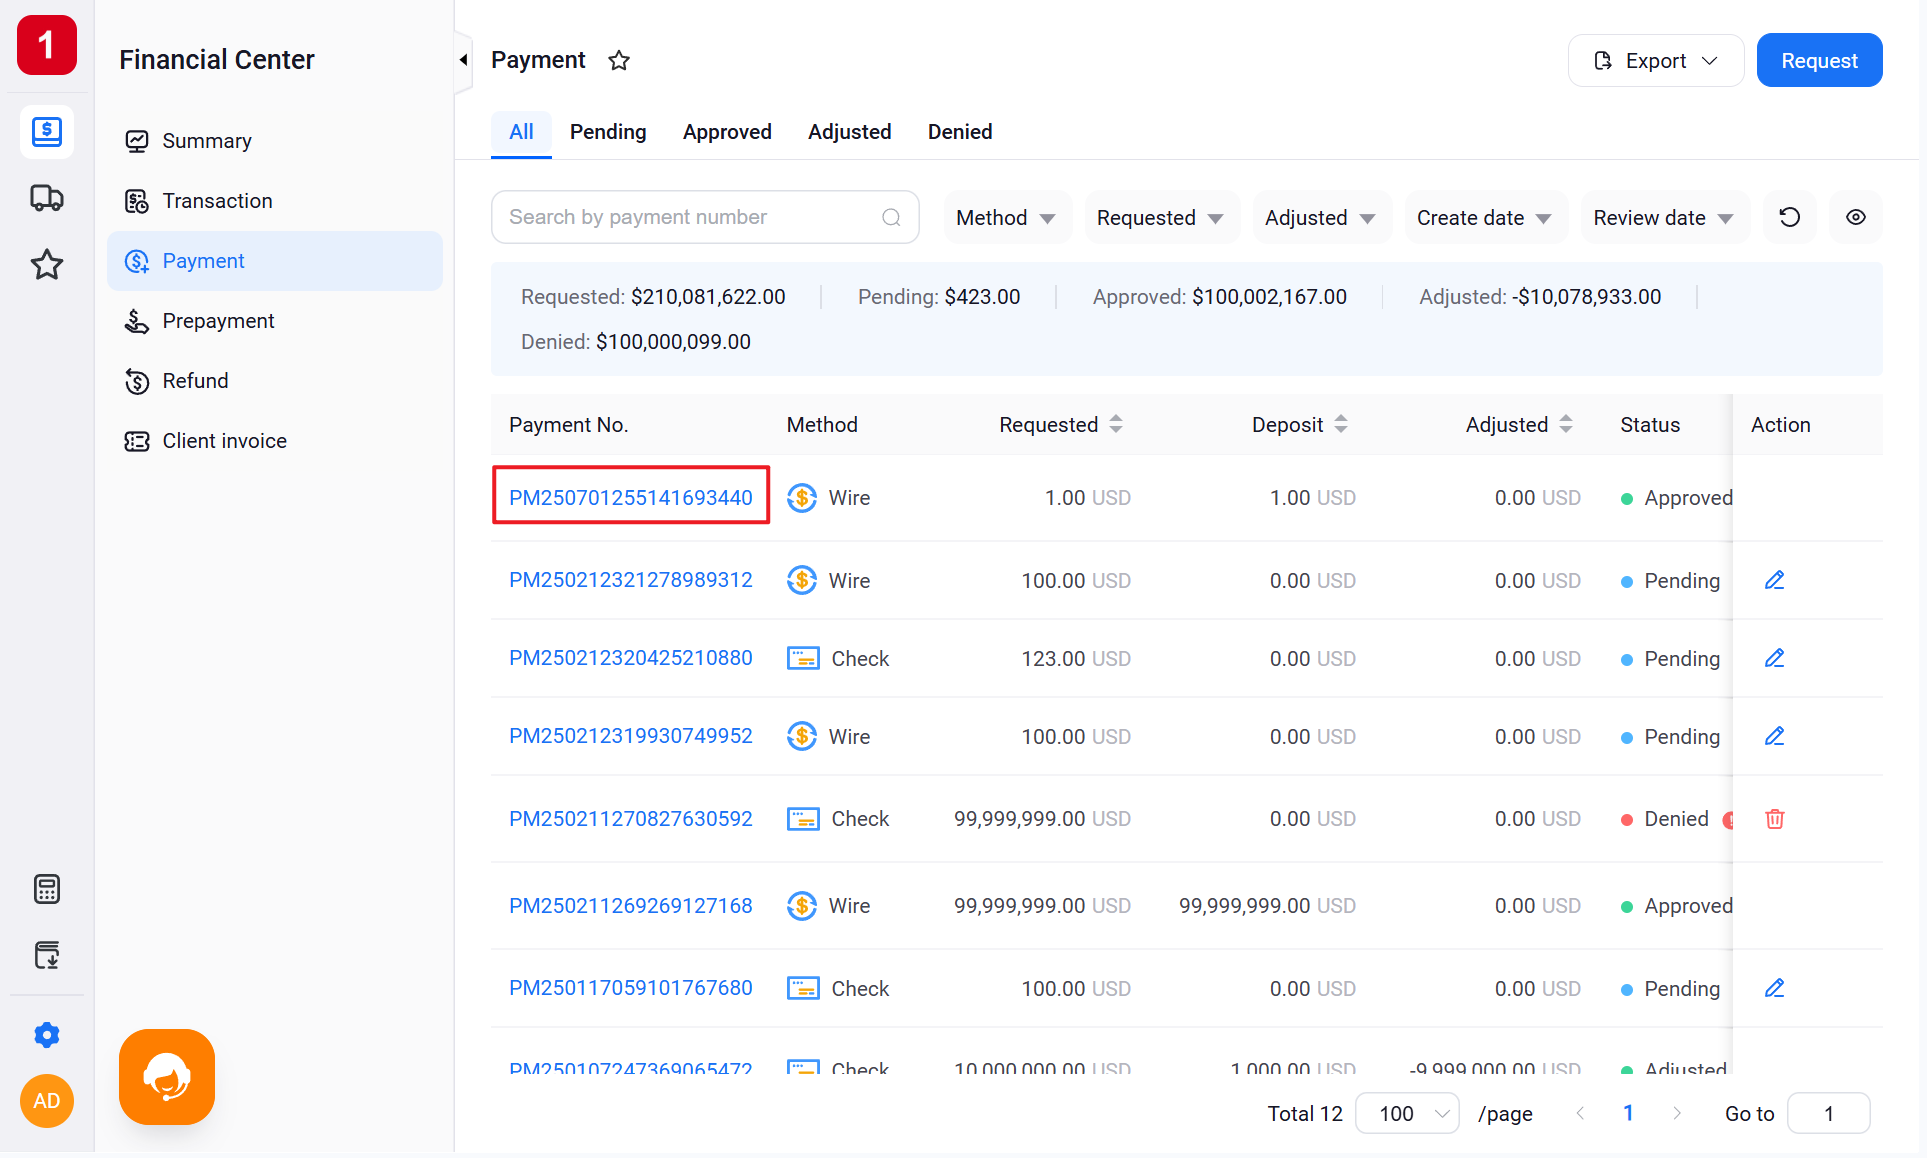The height and width of the screenshot is (1158, 1927).
Task: Edit payment PM250212320425210880
Action: coord(1775,659)
